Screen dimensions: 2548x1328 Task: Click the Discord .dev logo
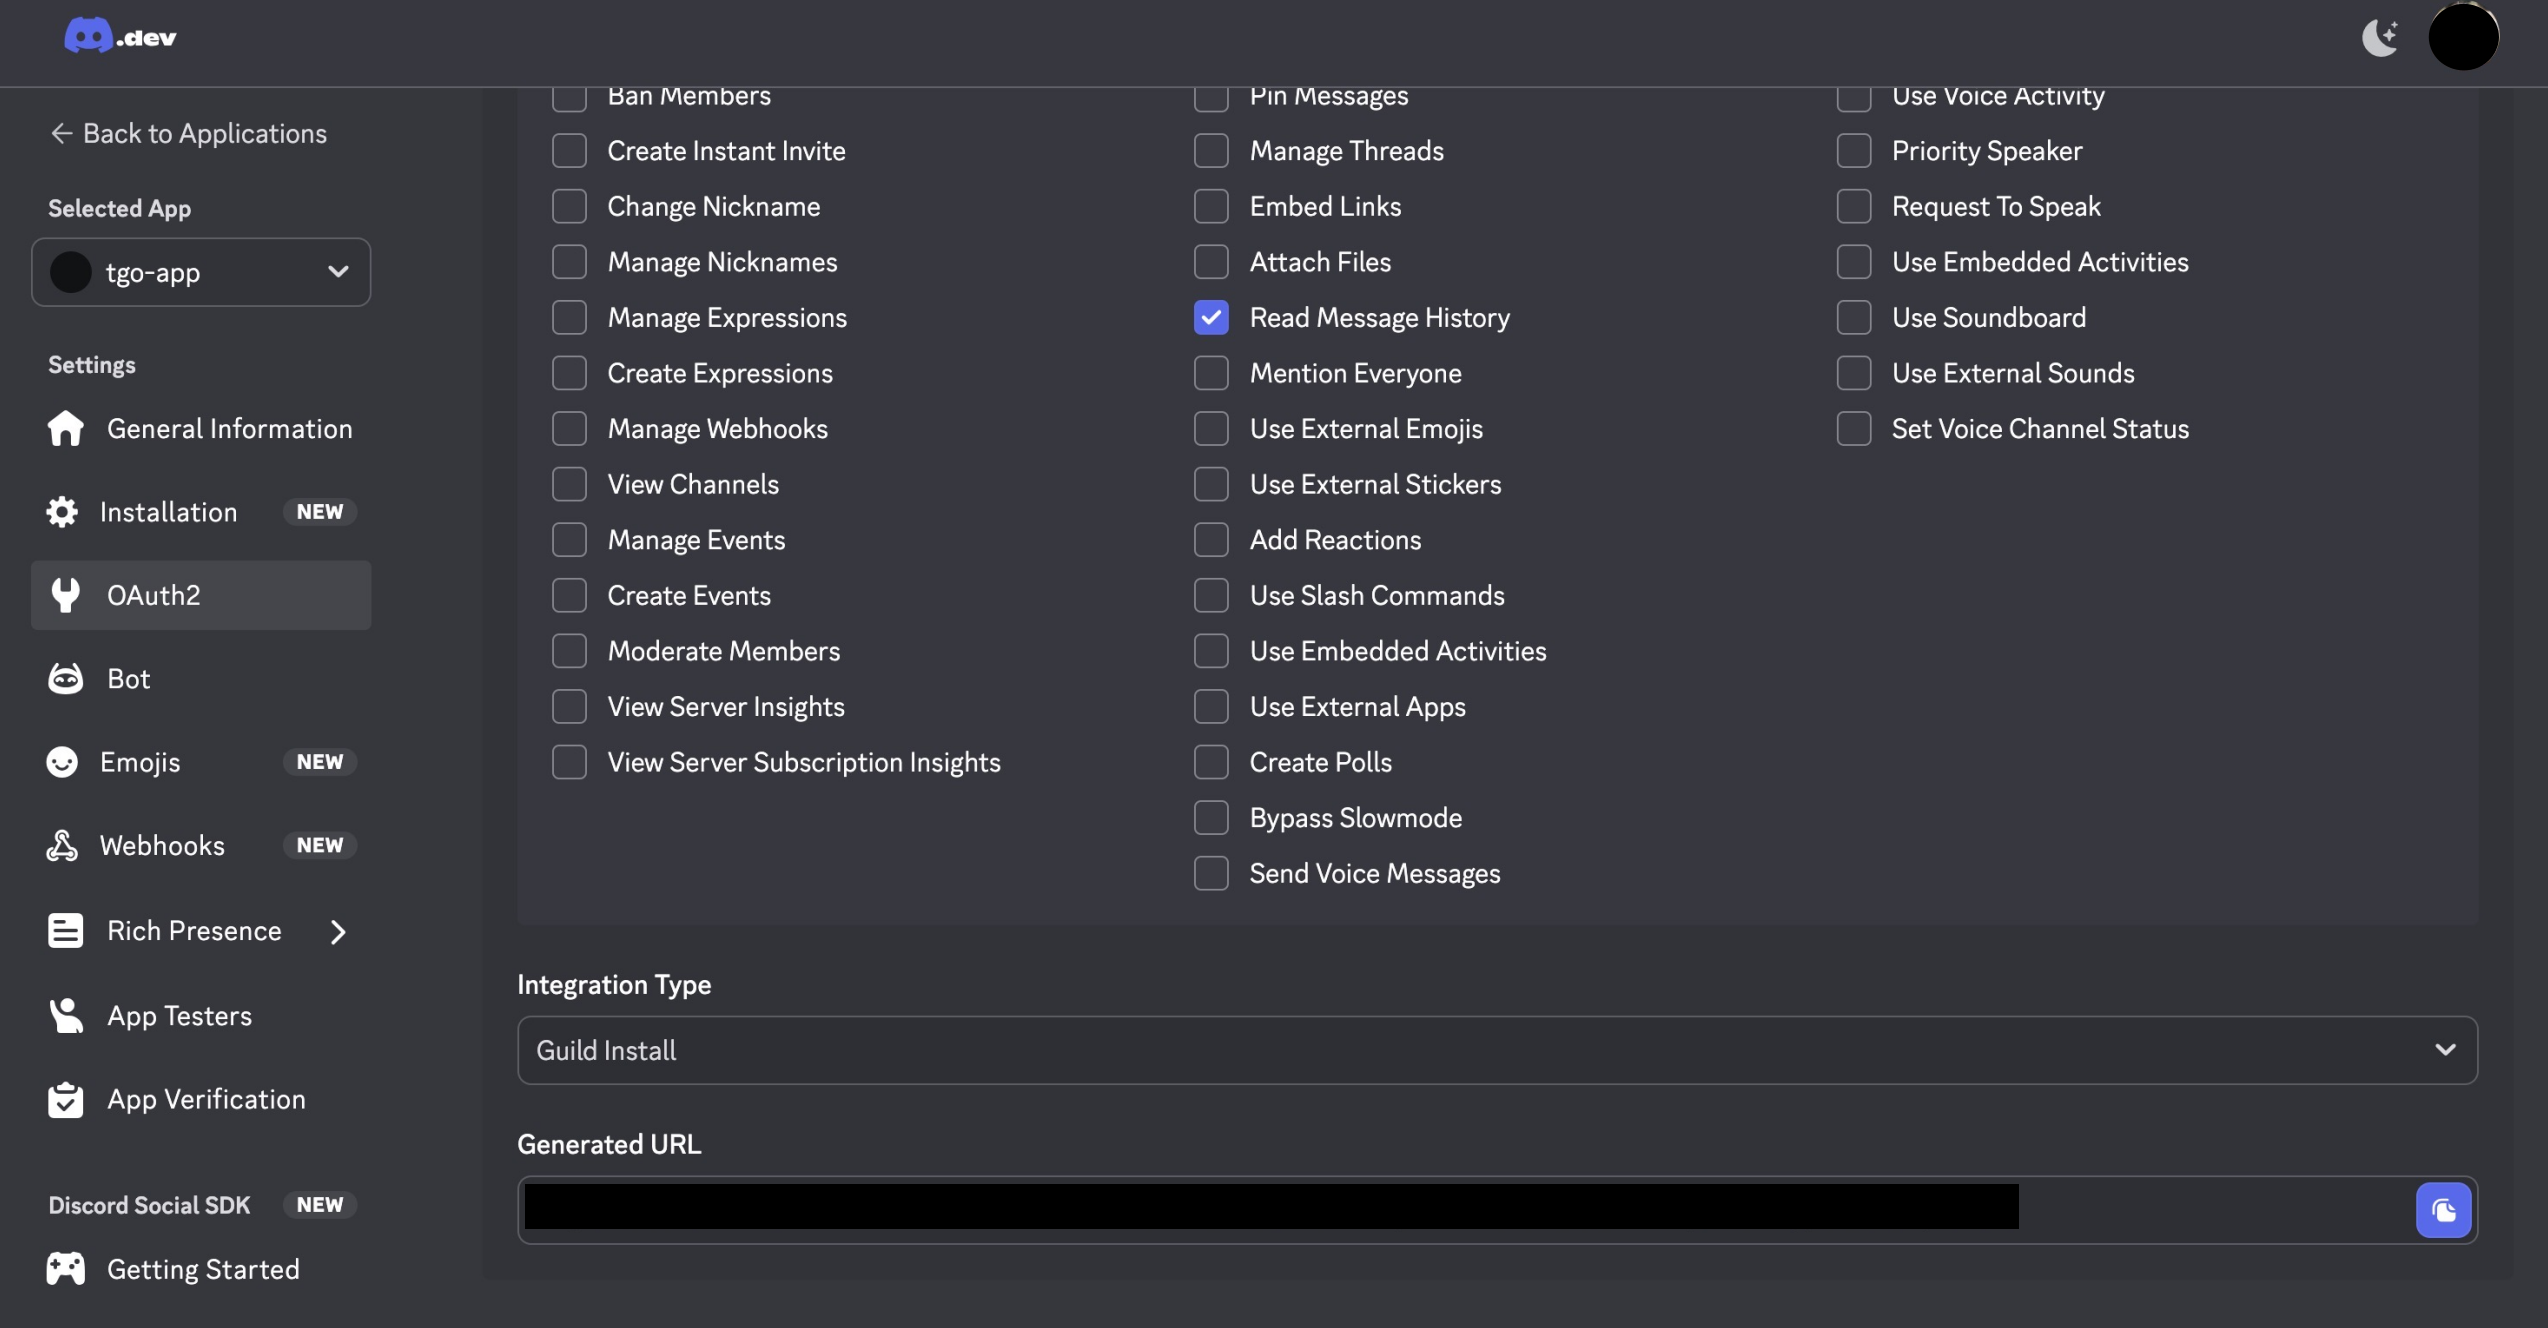pos(120,37)
